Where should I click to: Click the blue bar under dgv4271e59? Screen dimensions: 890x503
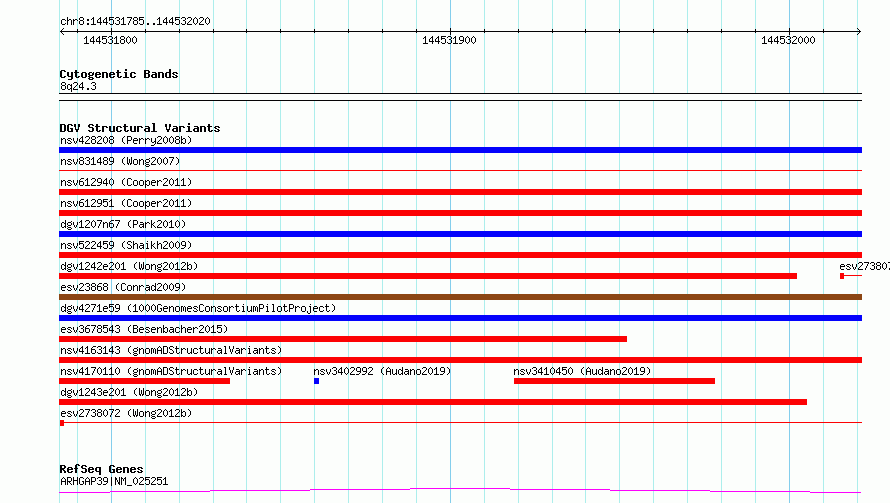(460, 318)
